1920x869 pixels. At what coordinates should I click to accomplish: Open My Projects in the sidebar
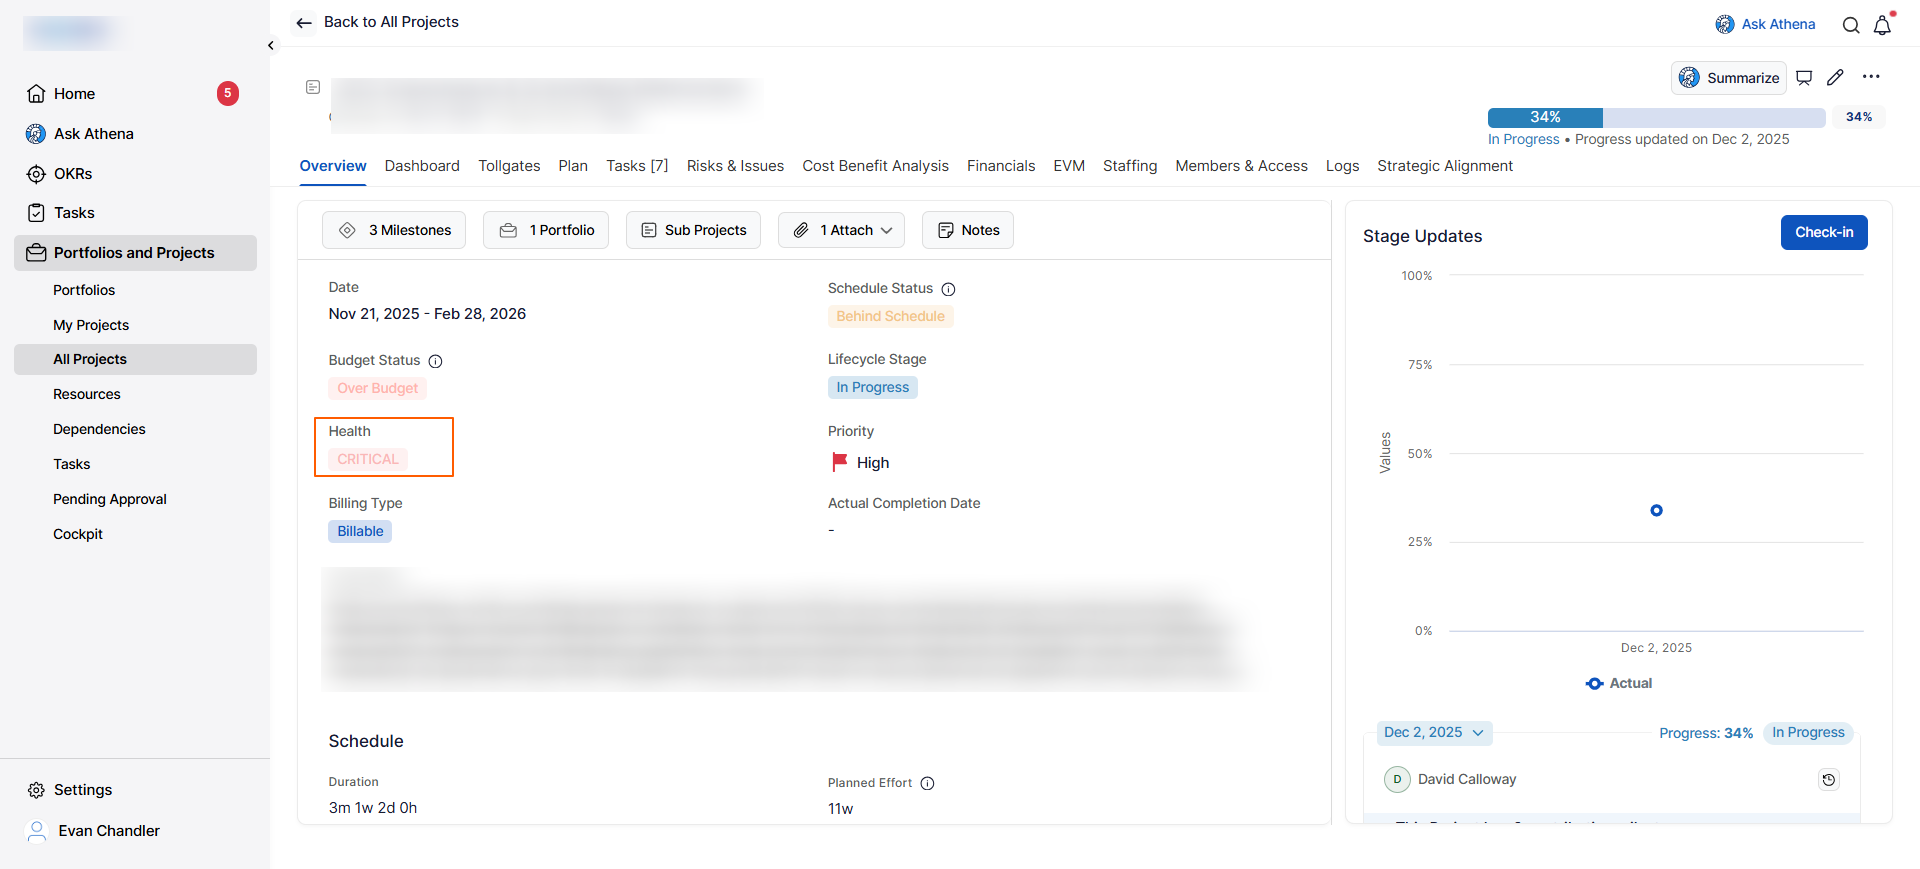point(91,325)
